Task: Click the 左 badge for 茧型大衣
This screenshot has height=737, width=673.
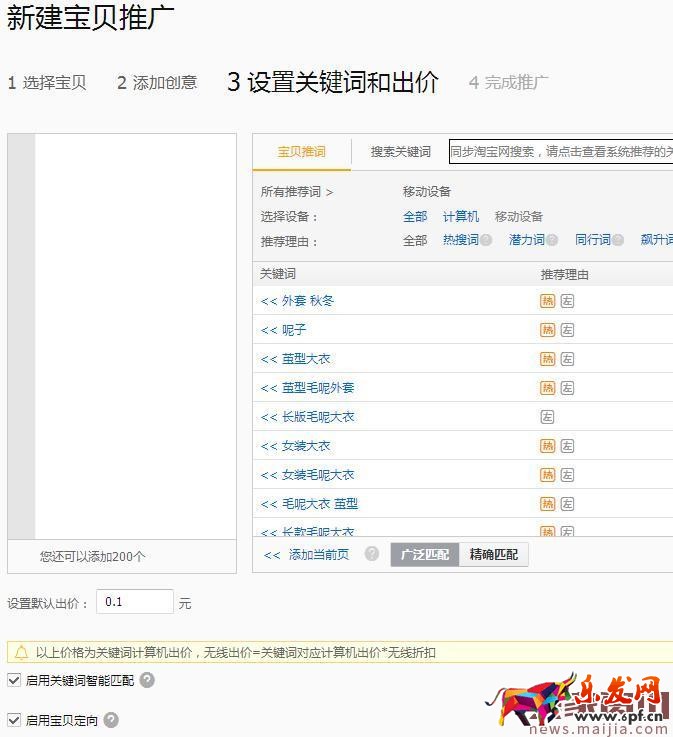Action: tap(567, 359)
